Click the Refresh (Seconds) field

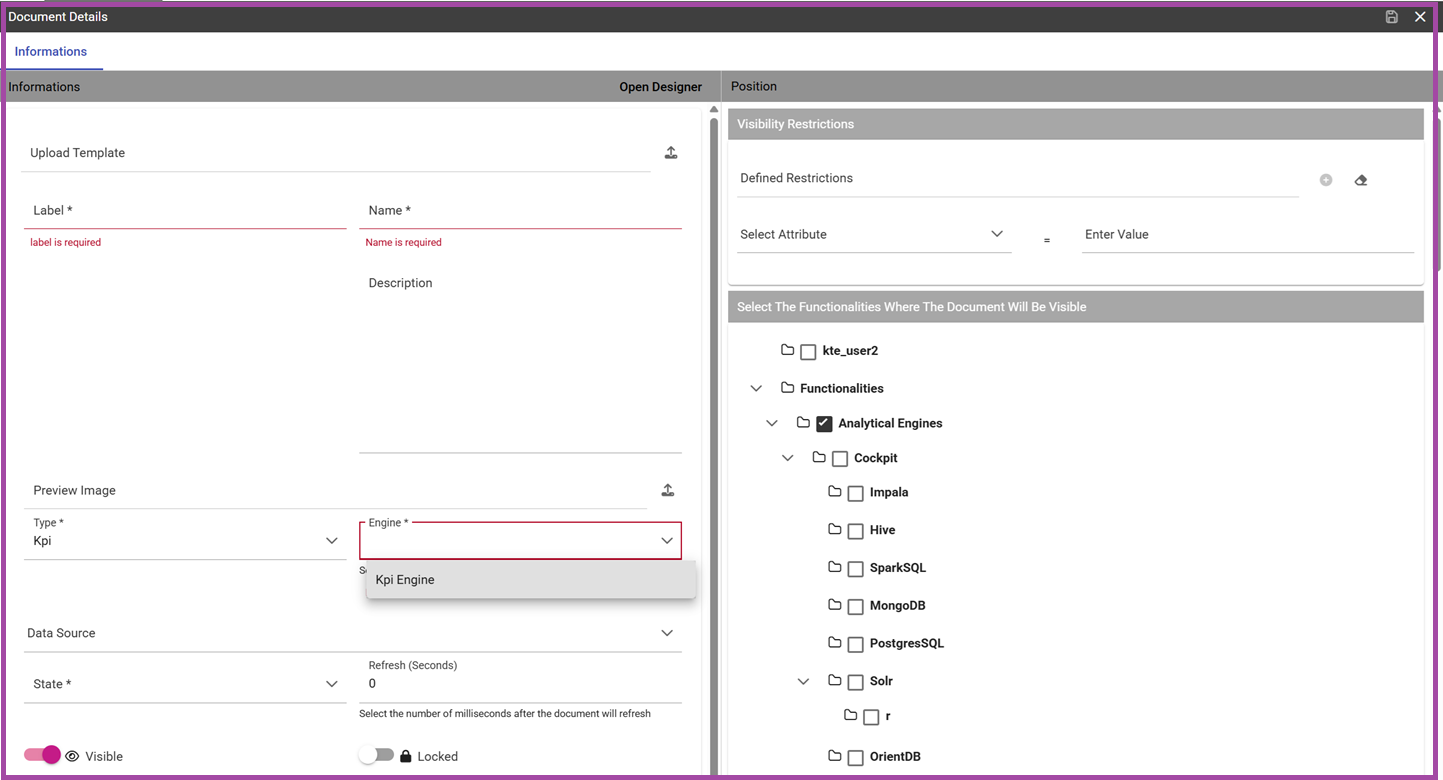(520, 683)
